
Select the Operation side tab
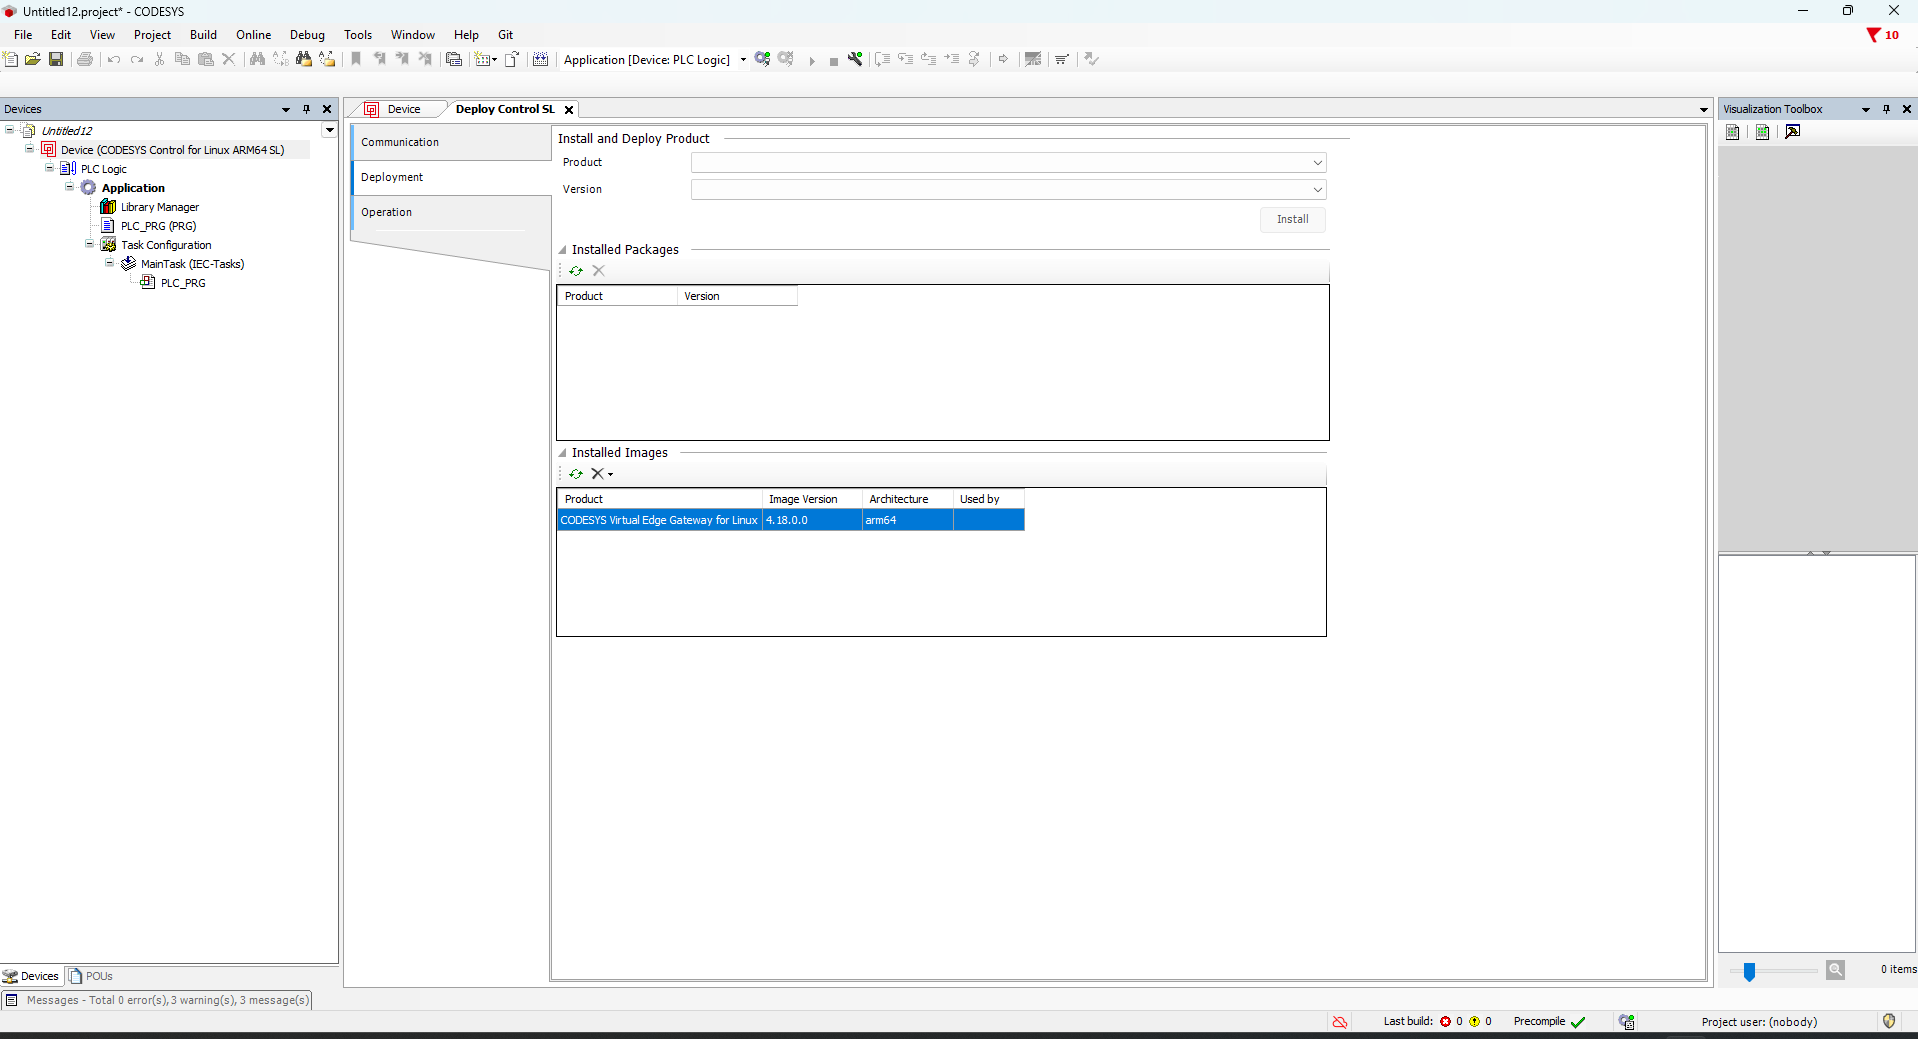(387, 212)
